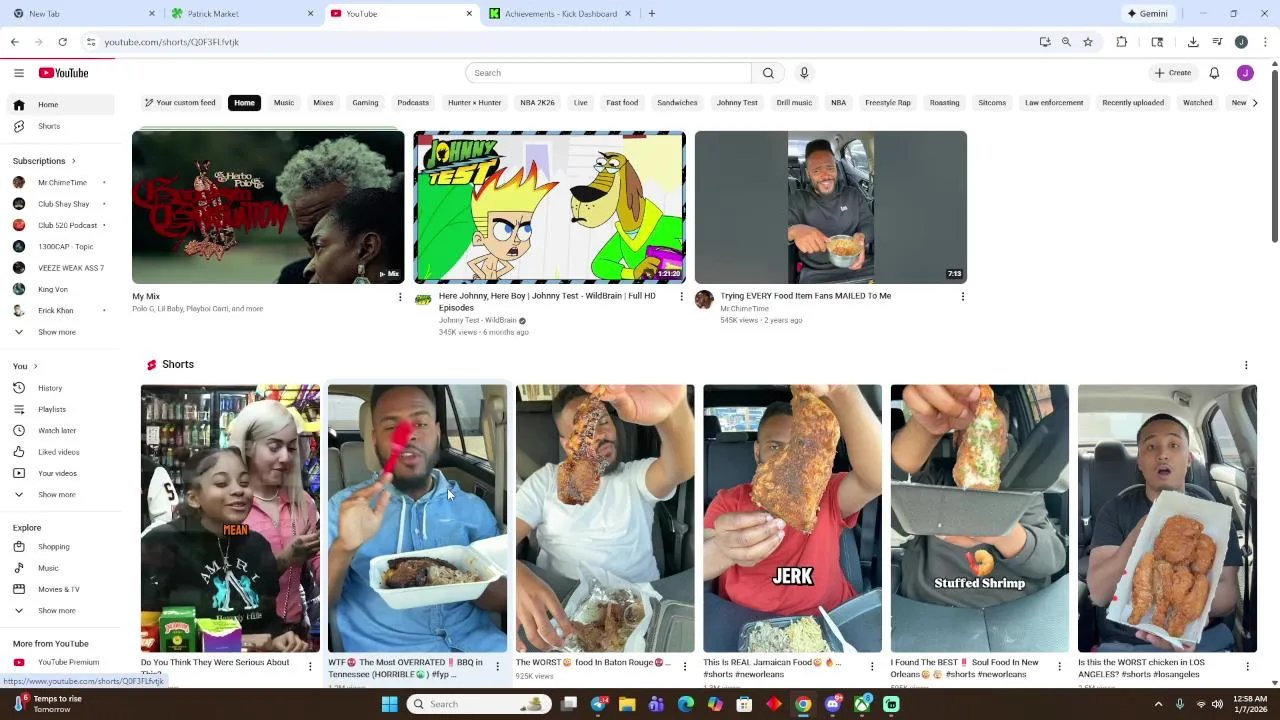Open Mr.ChimeTime subscription channel
This screenshot has height=720, width=1280.
(59, 183)
